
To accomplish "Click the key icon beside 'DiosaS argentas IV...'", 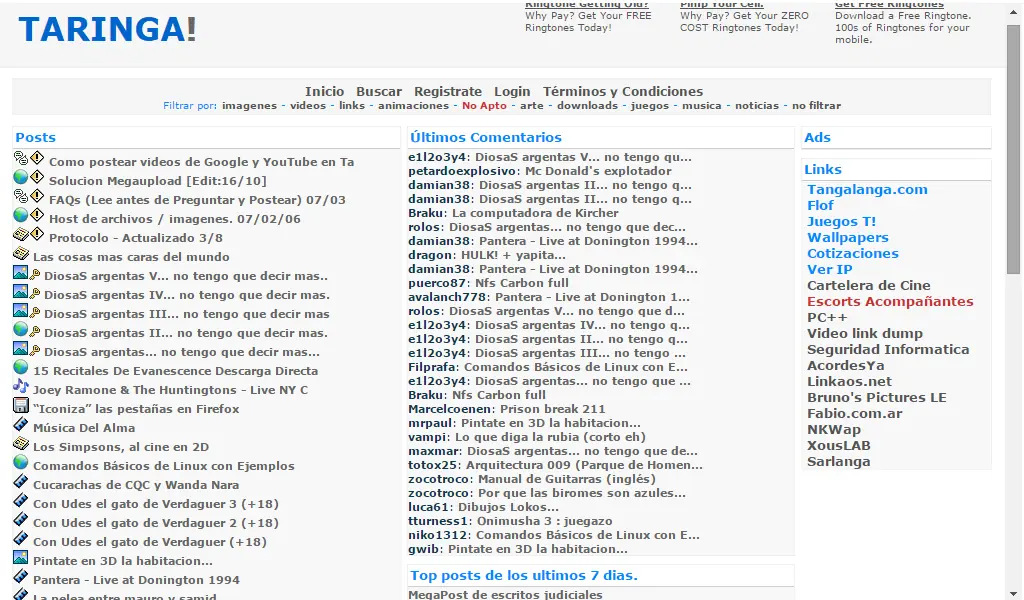I will click(x=35, y=293).
